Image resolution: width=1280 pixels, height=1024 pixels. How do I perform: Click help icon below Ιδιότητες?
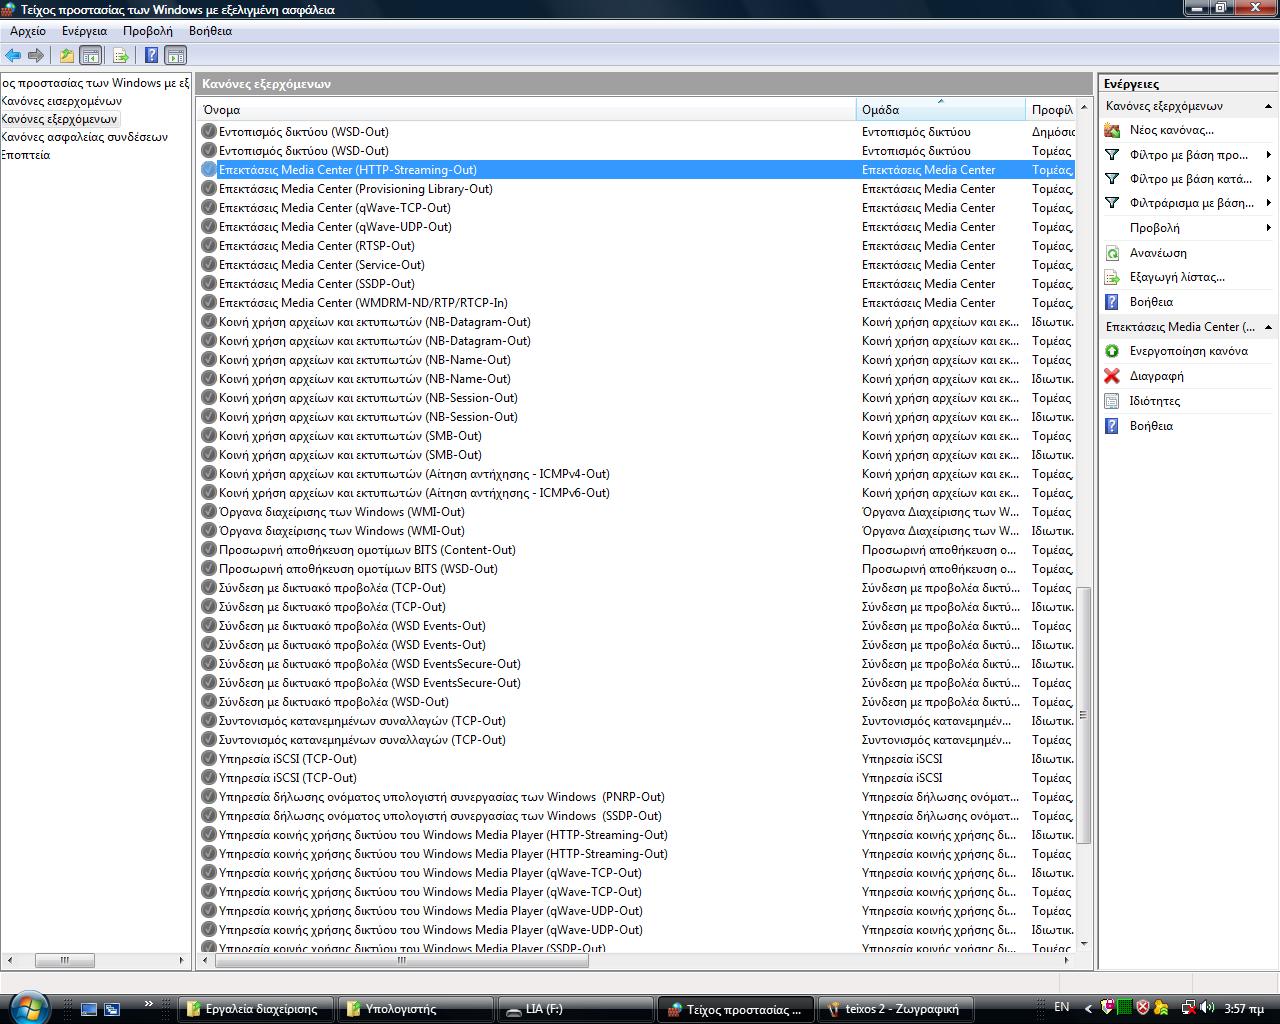pyautogui.click(x=1112, y=426)
